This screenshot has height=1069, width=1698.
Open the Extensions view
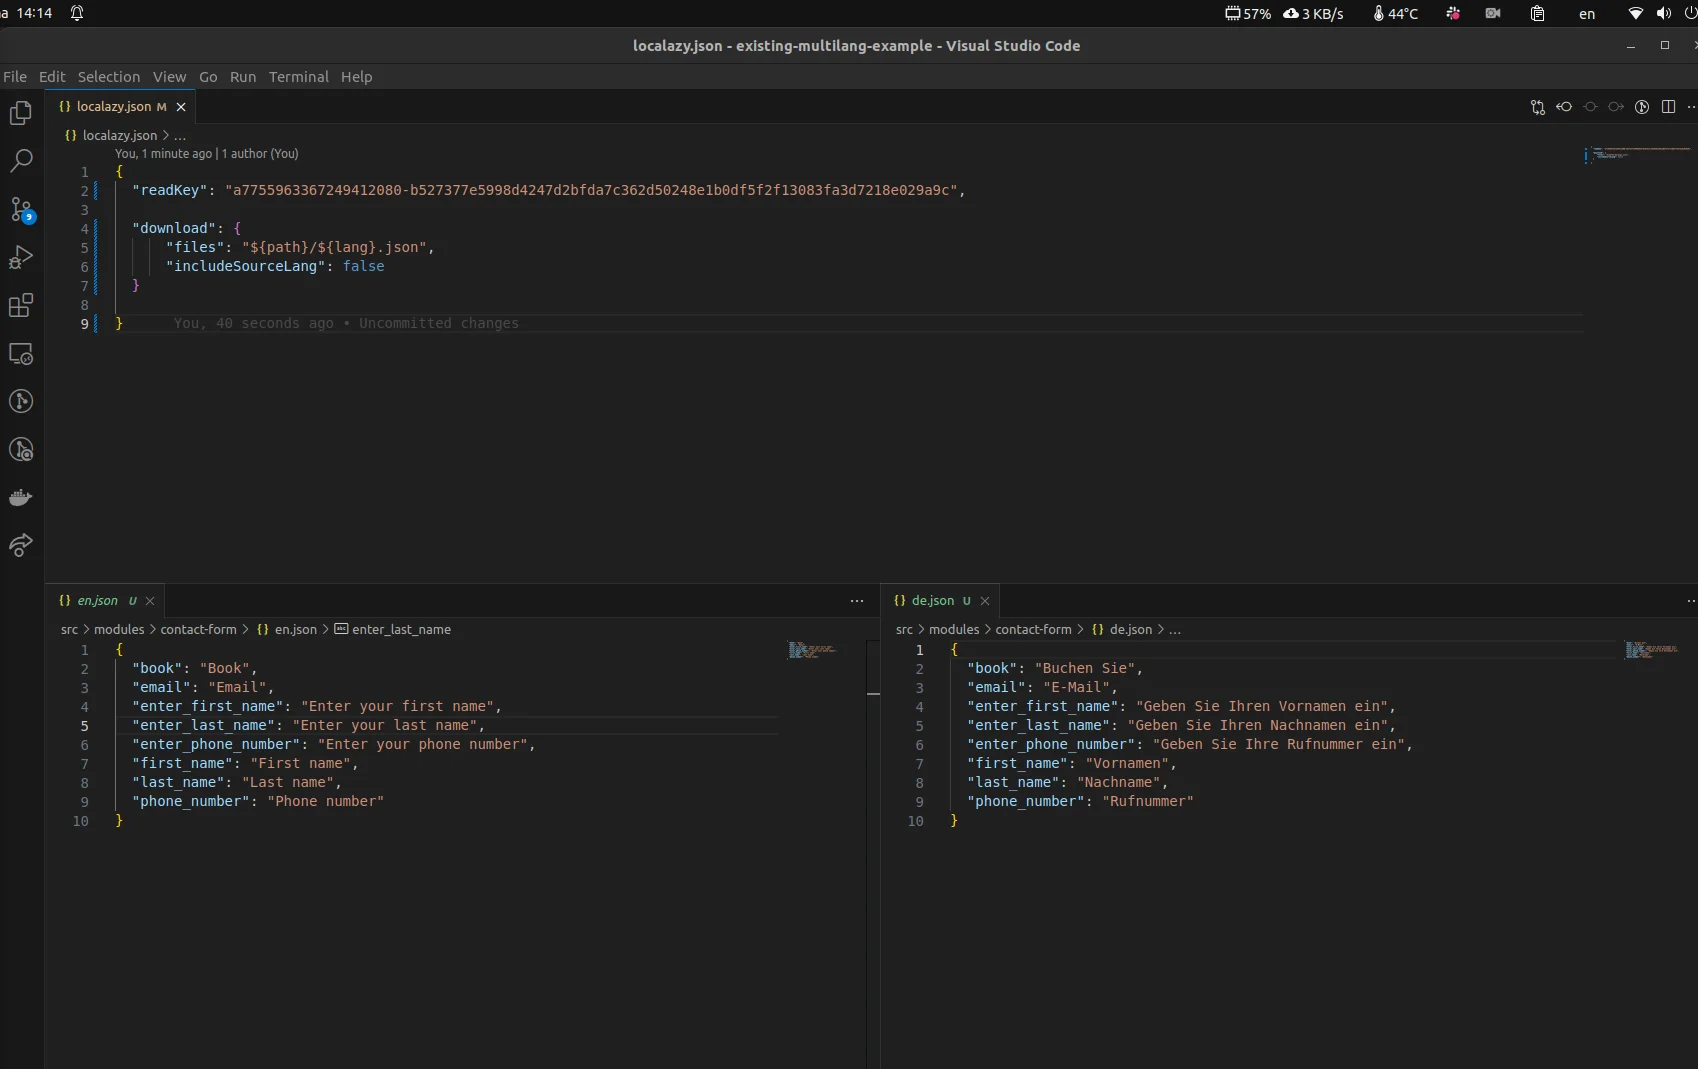coord(21,305)
